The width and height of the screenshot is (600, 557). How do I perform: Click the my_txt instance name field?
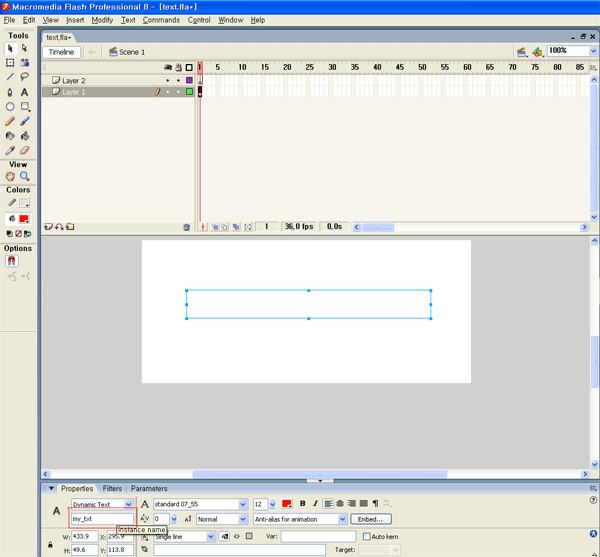[x=102, y=519]
